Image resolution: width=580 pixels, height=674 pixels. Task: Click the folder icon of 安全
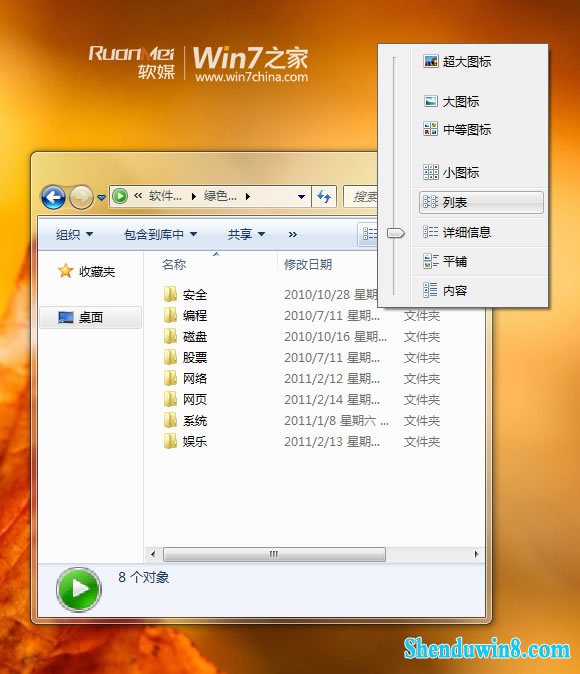coord(170,294)
